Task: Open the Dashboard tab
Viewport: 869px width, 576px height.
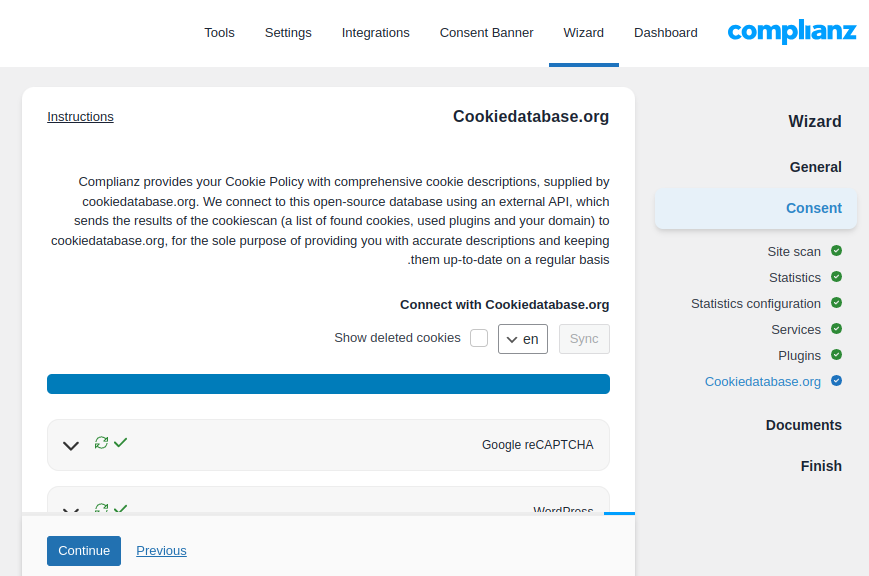Action: pos(666,33)
